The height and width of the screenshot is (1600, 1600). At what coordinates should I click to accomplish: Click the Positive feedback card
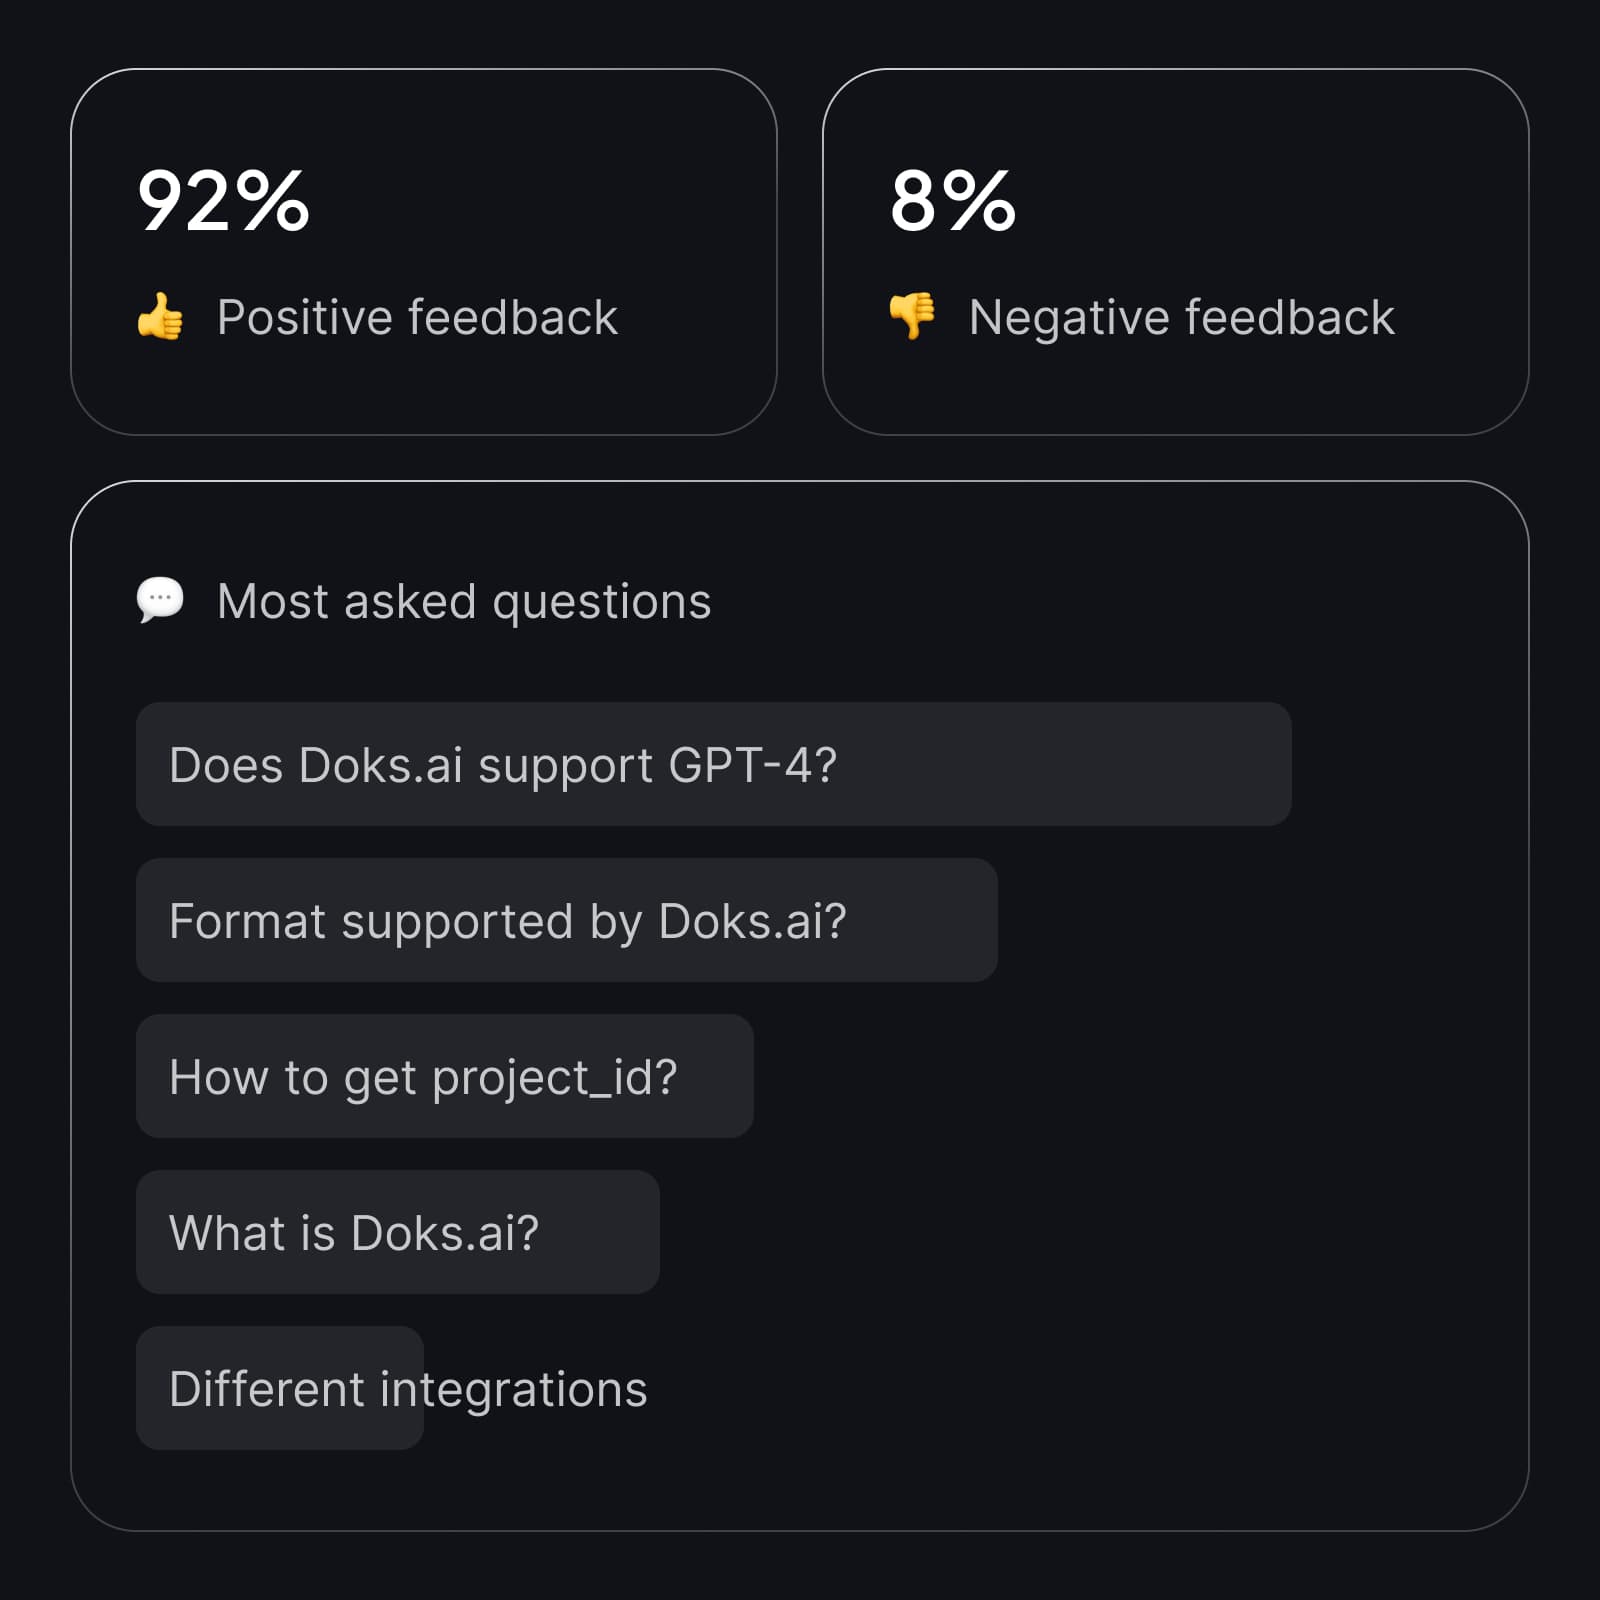point(424,252)
